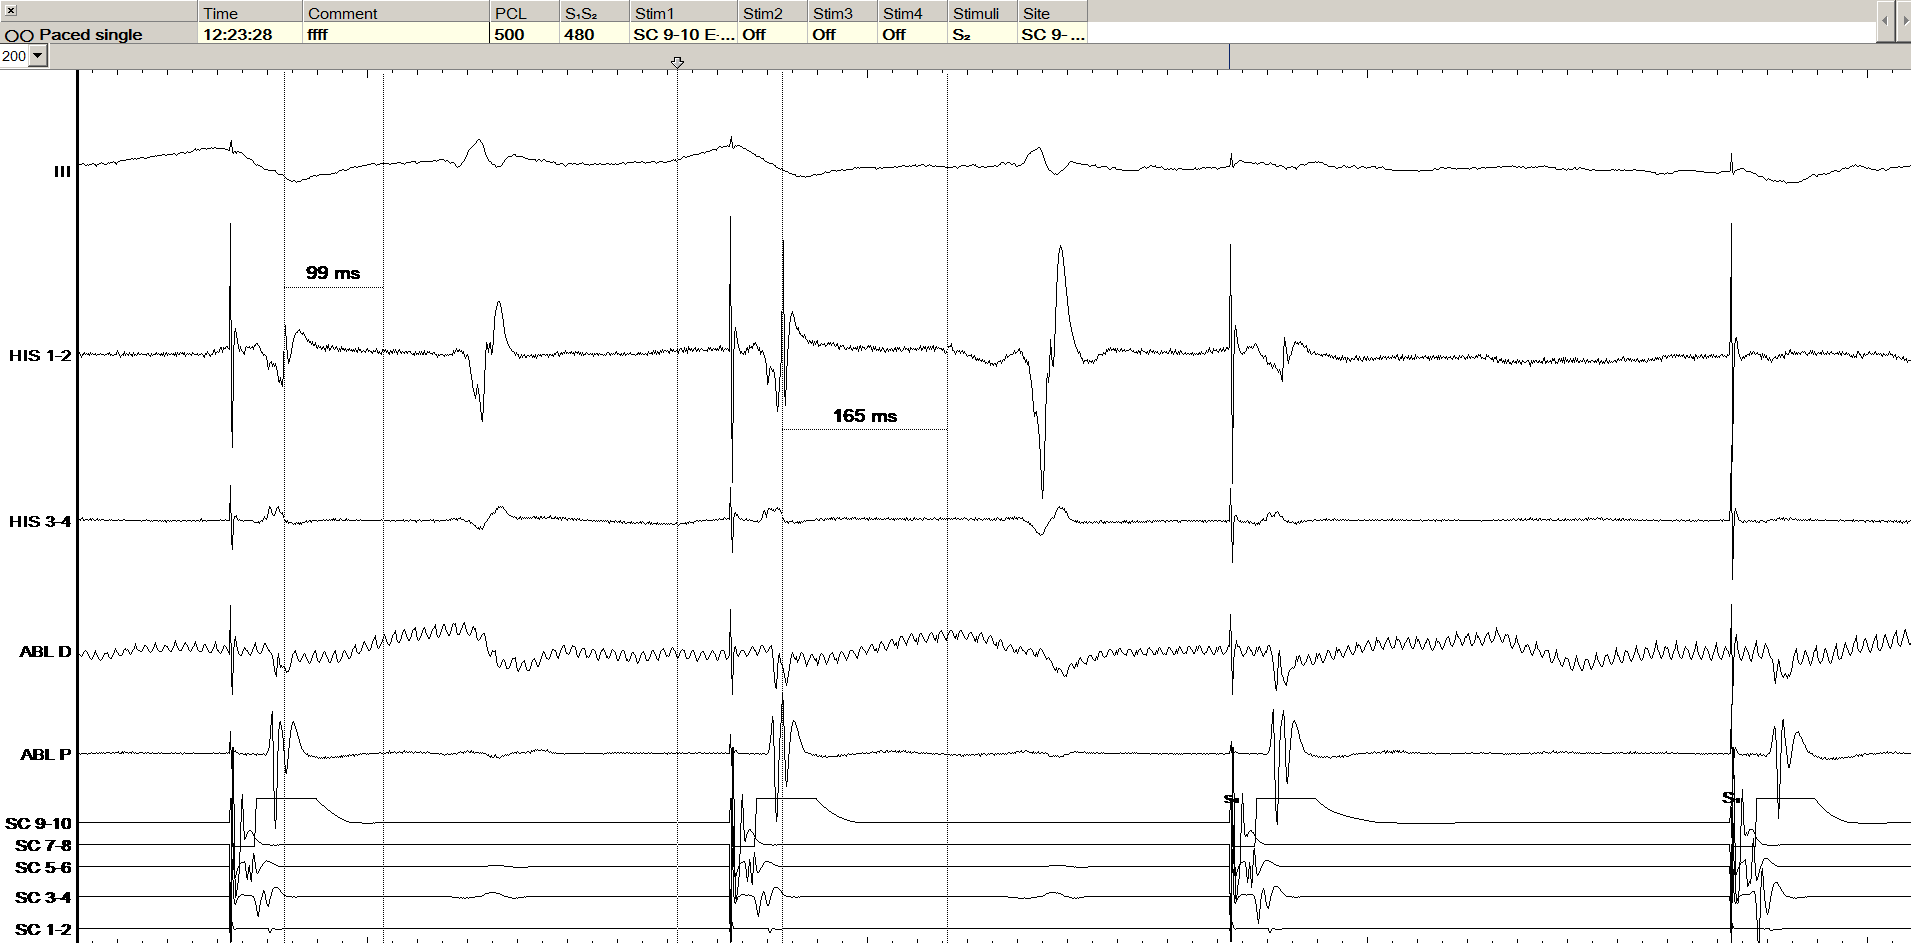Click the Site value SC 9-...
This screenshot has width=1911, height=943.
click(1053, 34)
